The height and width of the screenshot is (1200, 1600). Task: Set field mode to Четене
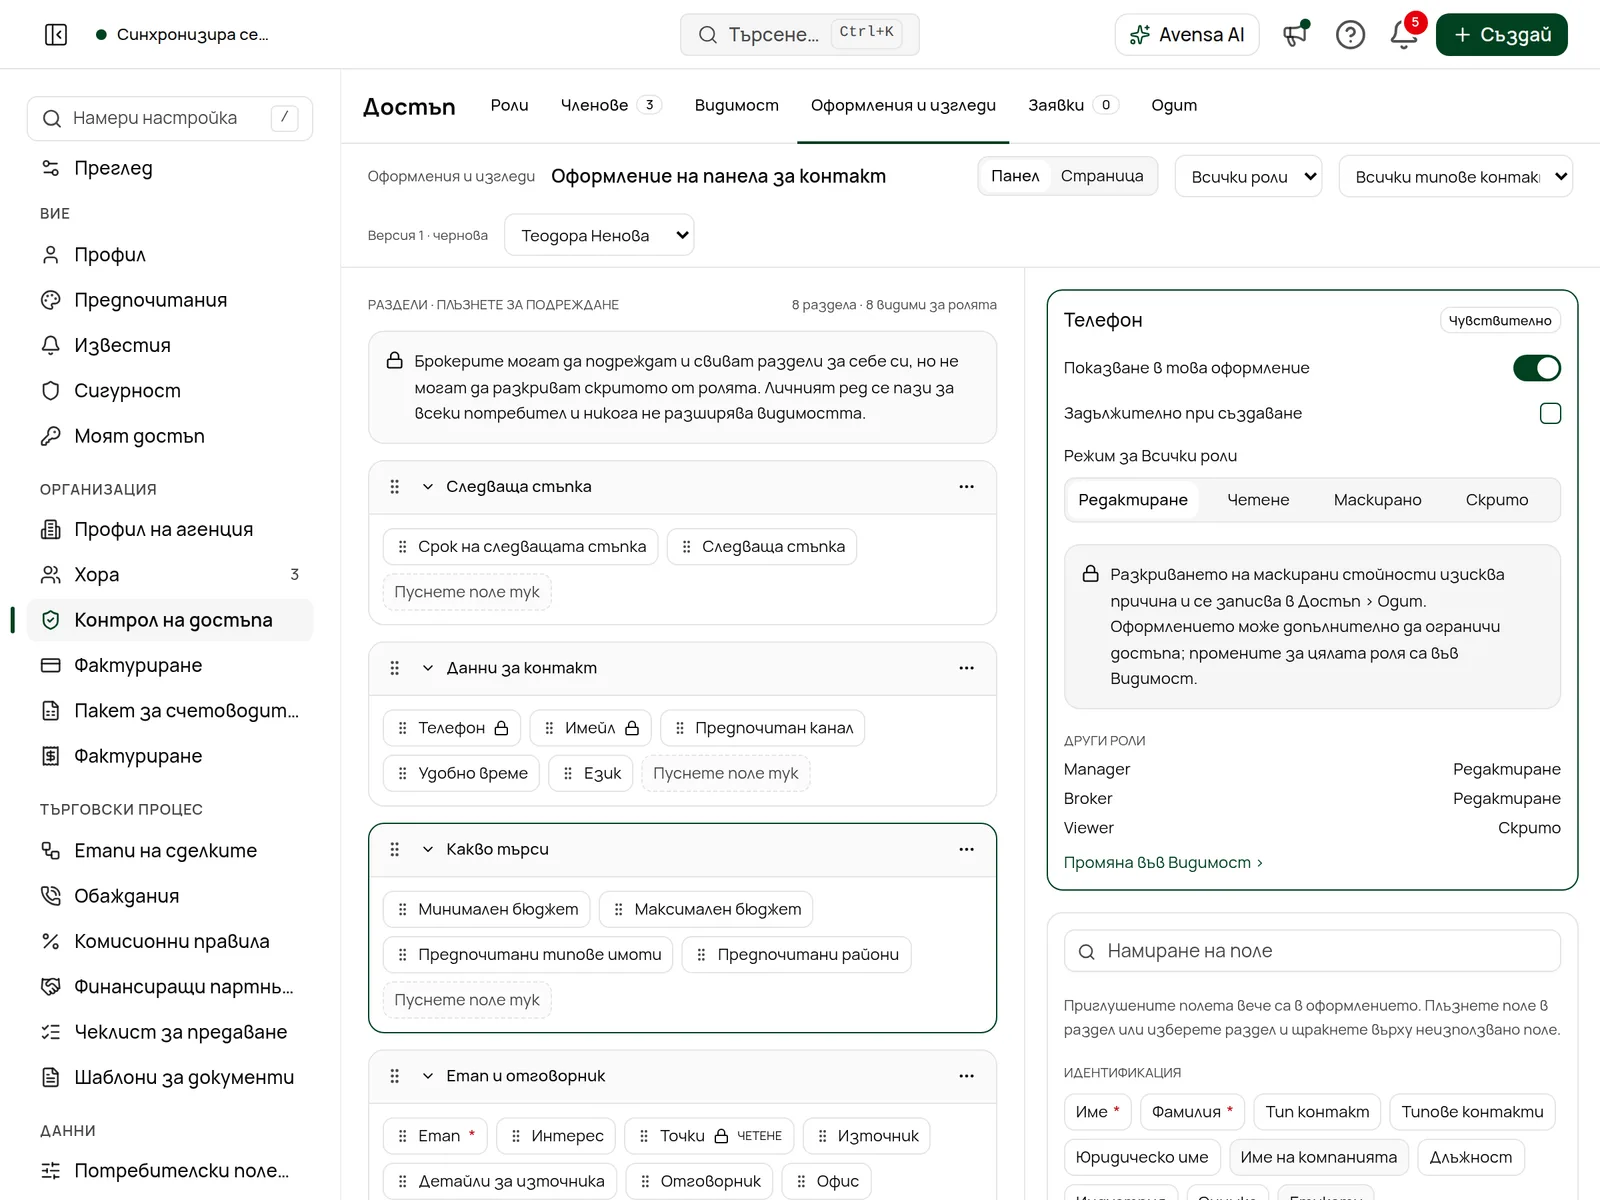click(1258, 500)
